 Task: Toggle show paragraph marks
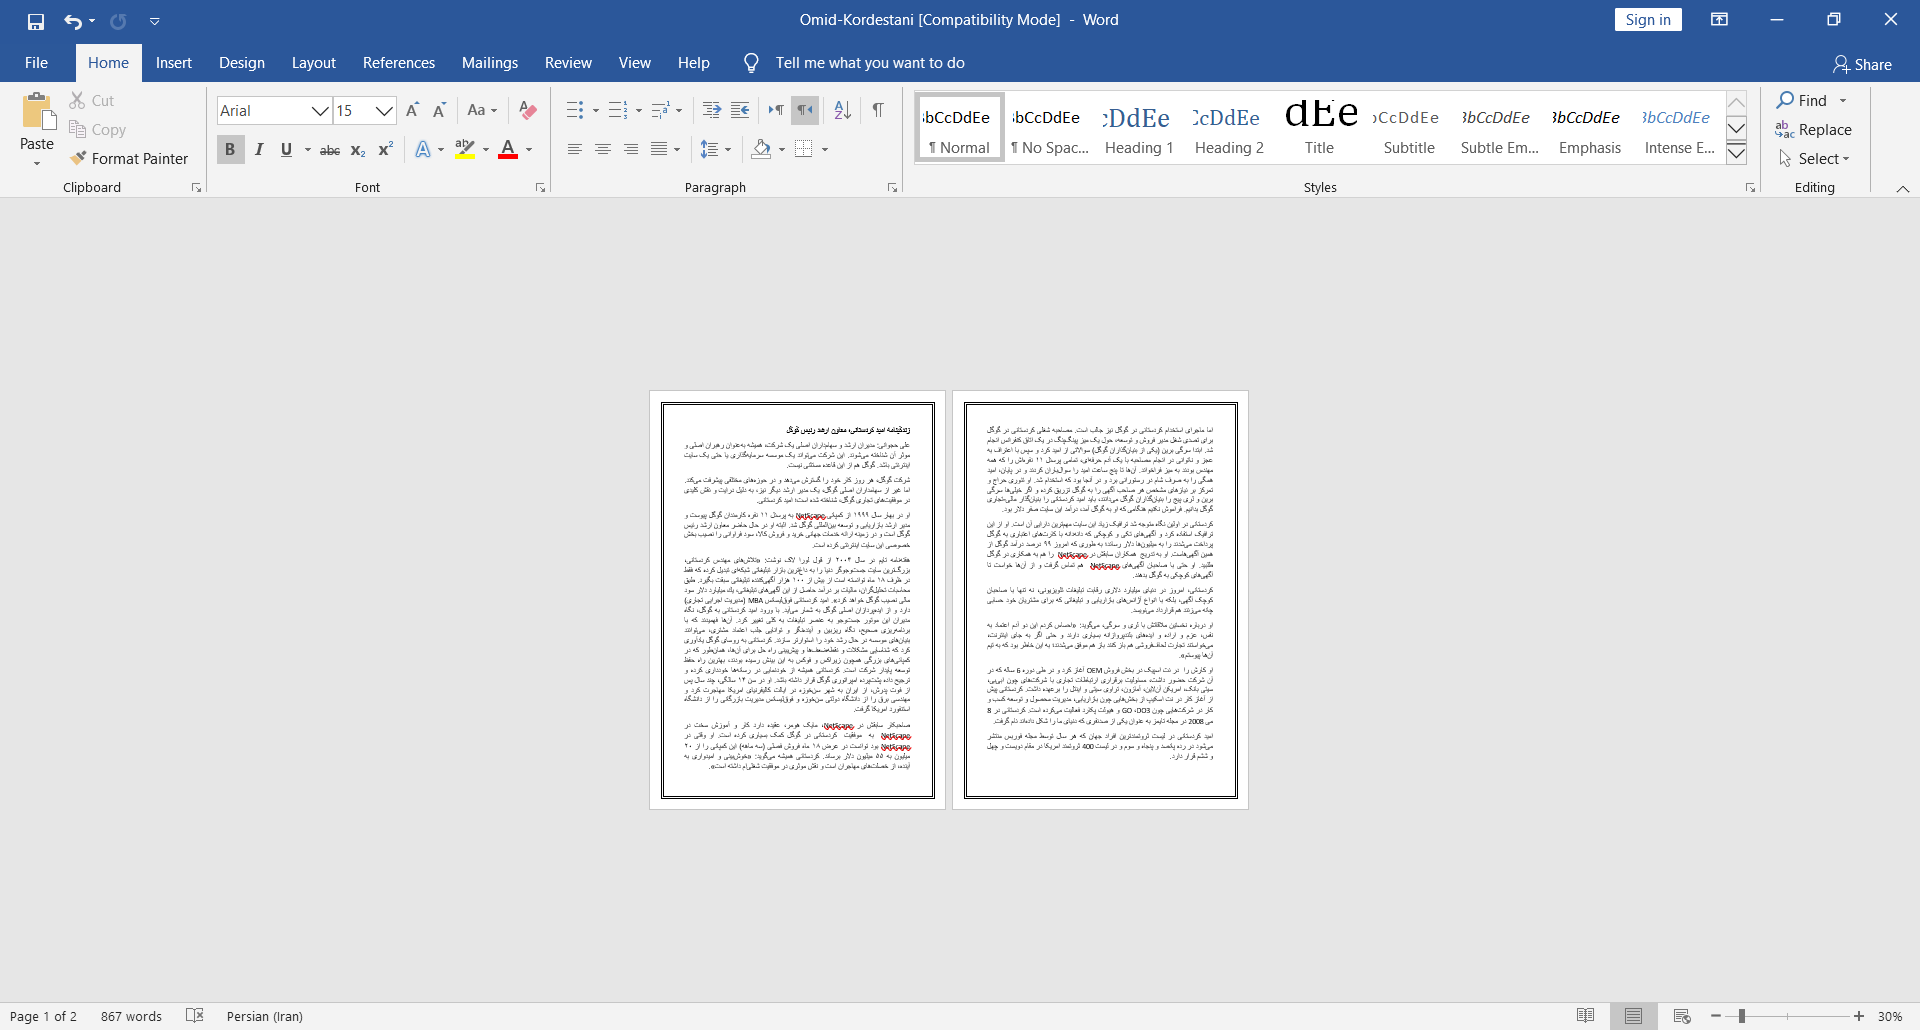pos(877,110)
